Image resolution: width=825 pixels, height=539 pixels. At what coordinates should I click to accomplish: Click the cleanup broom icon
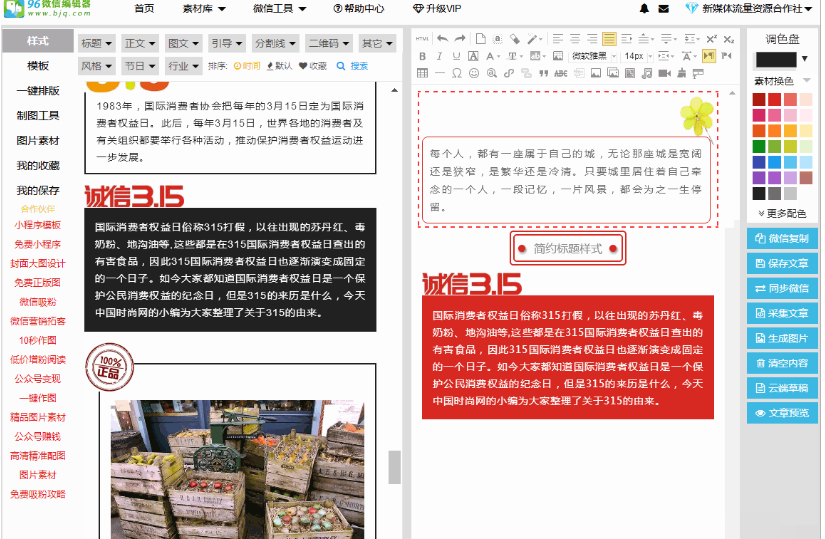pos(681,73)
